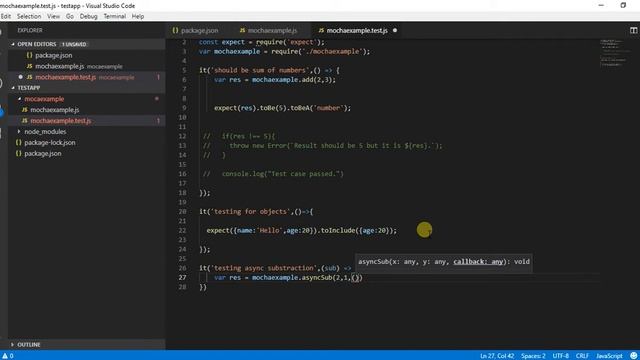Open the Selection menu

[x=29, y=16]
